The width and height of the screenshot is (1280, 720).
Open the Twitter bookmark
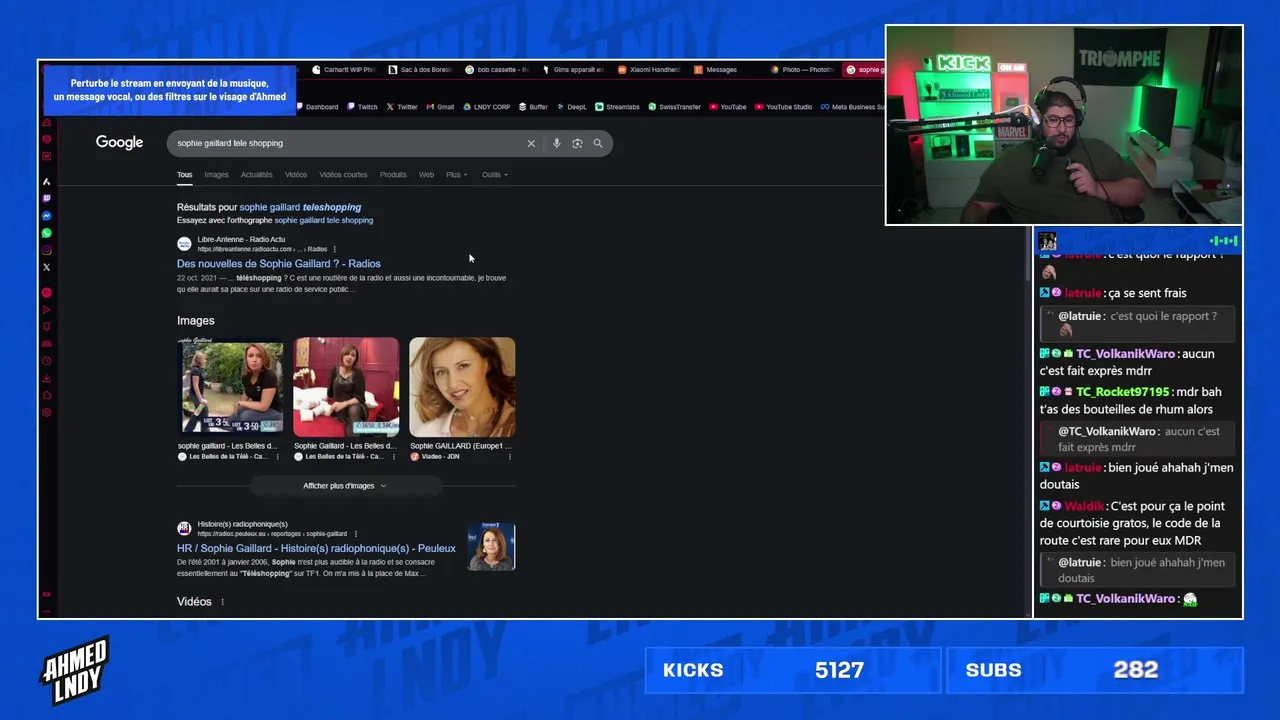[x=402, y=107]
